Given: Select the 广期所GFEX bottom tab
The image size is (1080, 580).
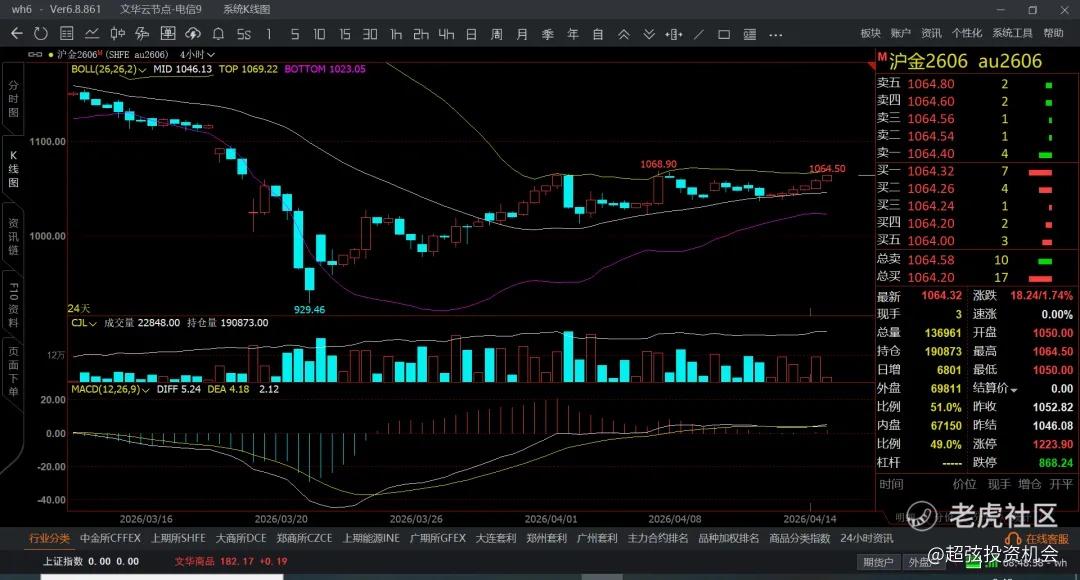Looking at the screenshot, I should point(437,539).
